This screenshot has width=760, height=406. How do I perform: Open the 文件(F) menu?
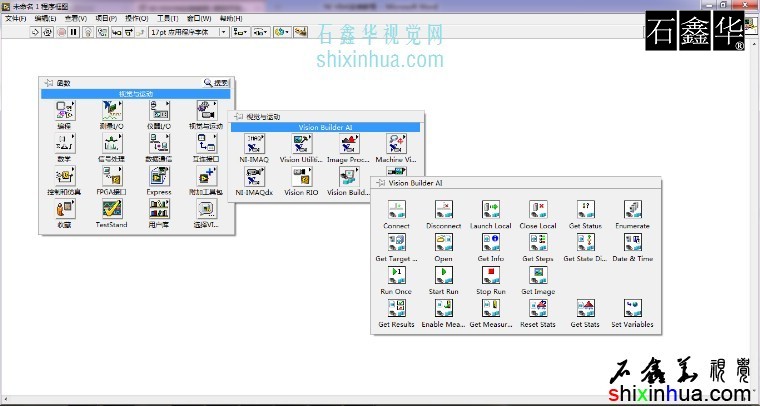click(x=16, y=18)
